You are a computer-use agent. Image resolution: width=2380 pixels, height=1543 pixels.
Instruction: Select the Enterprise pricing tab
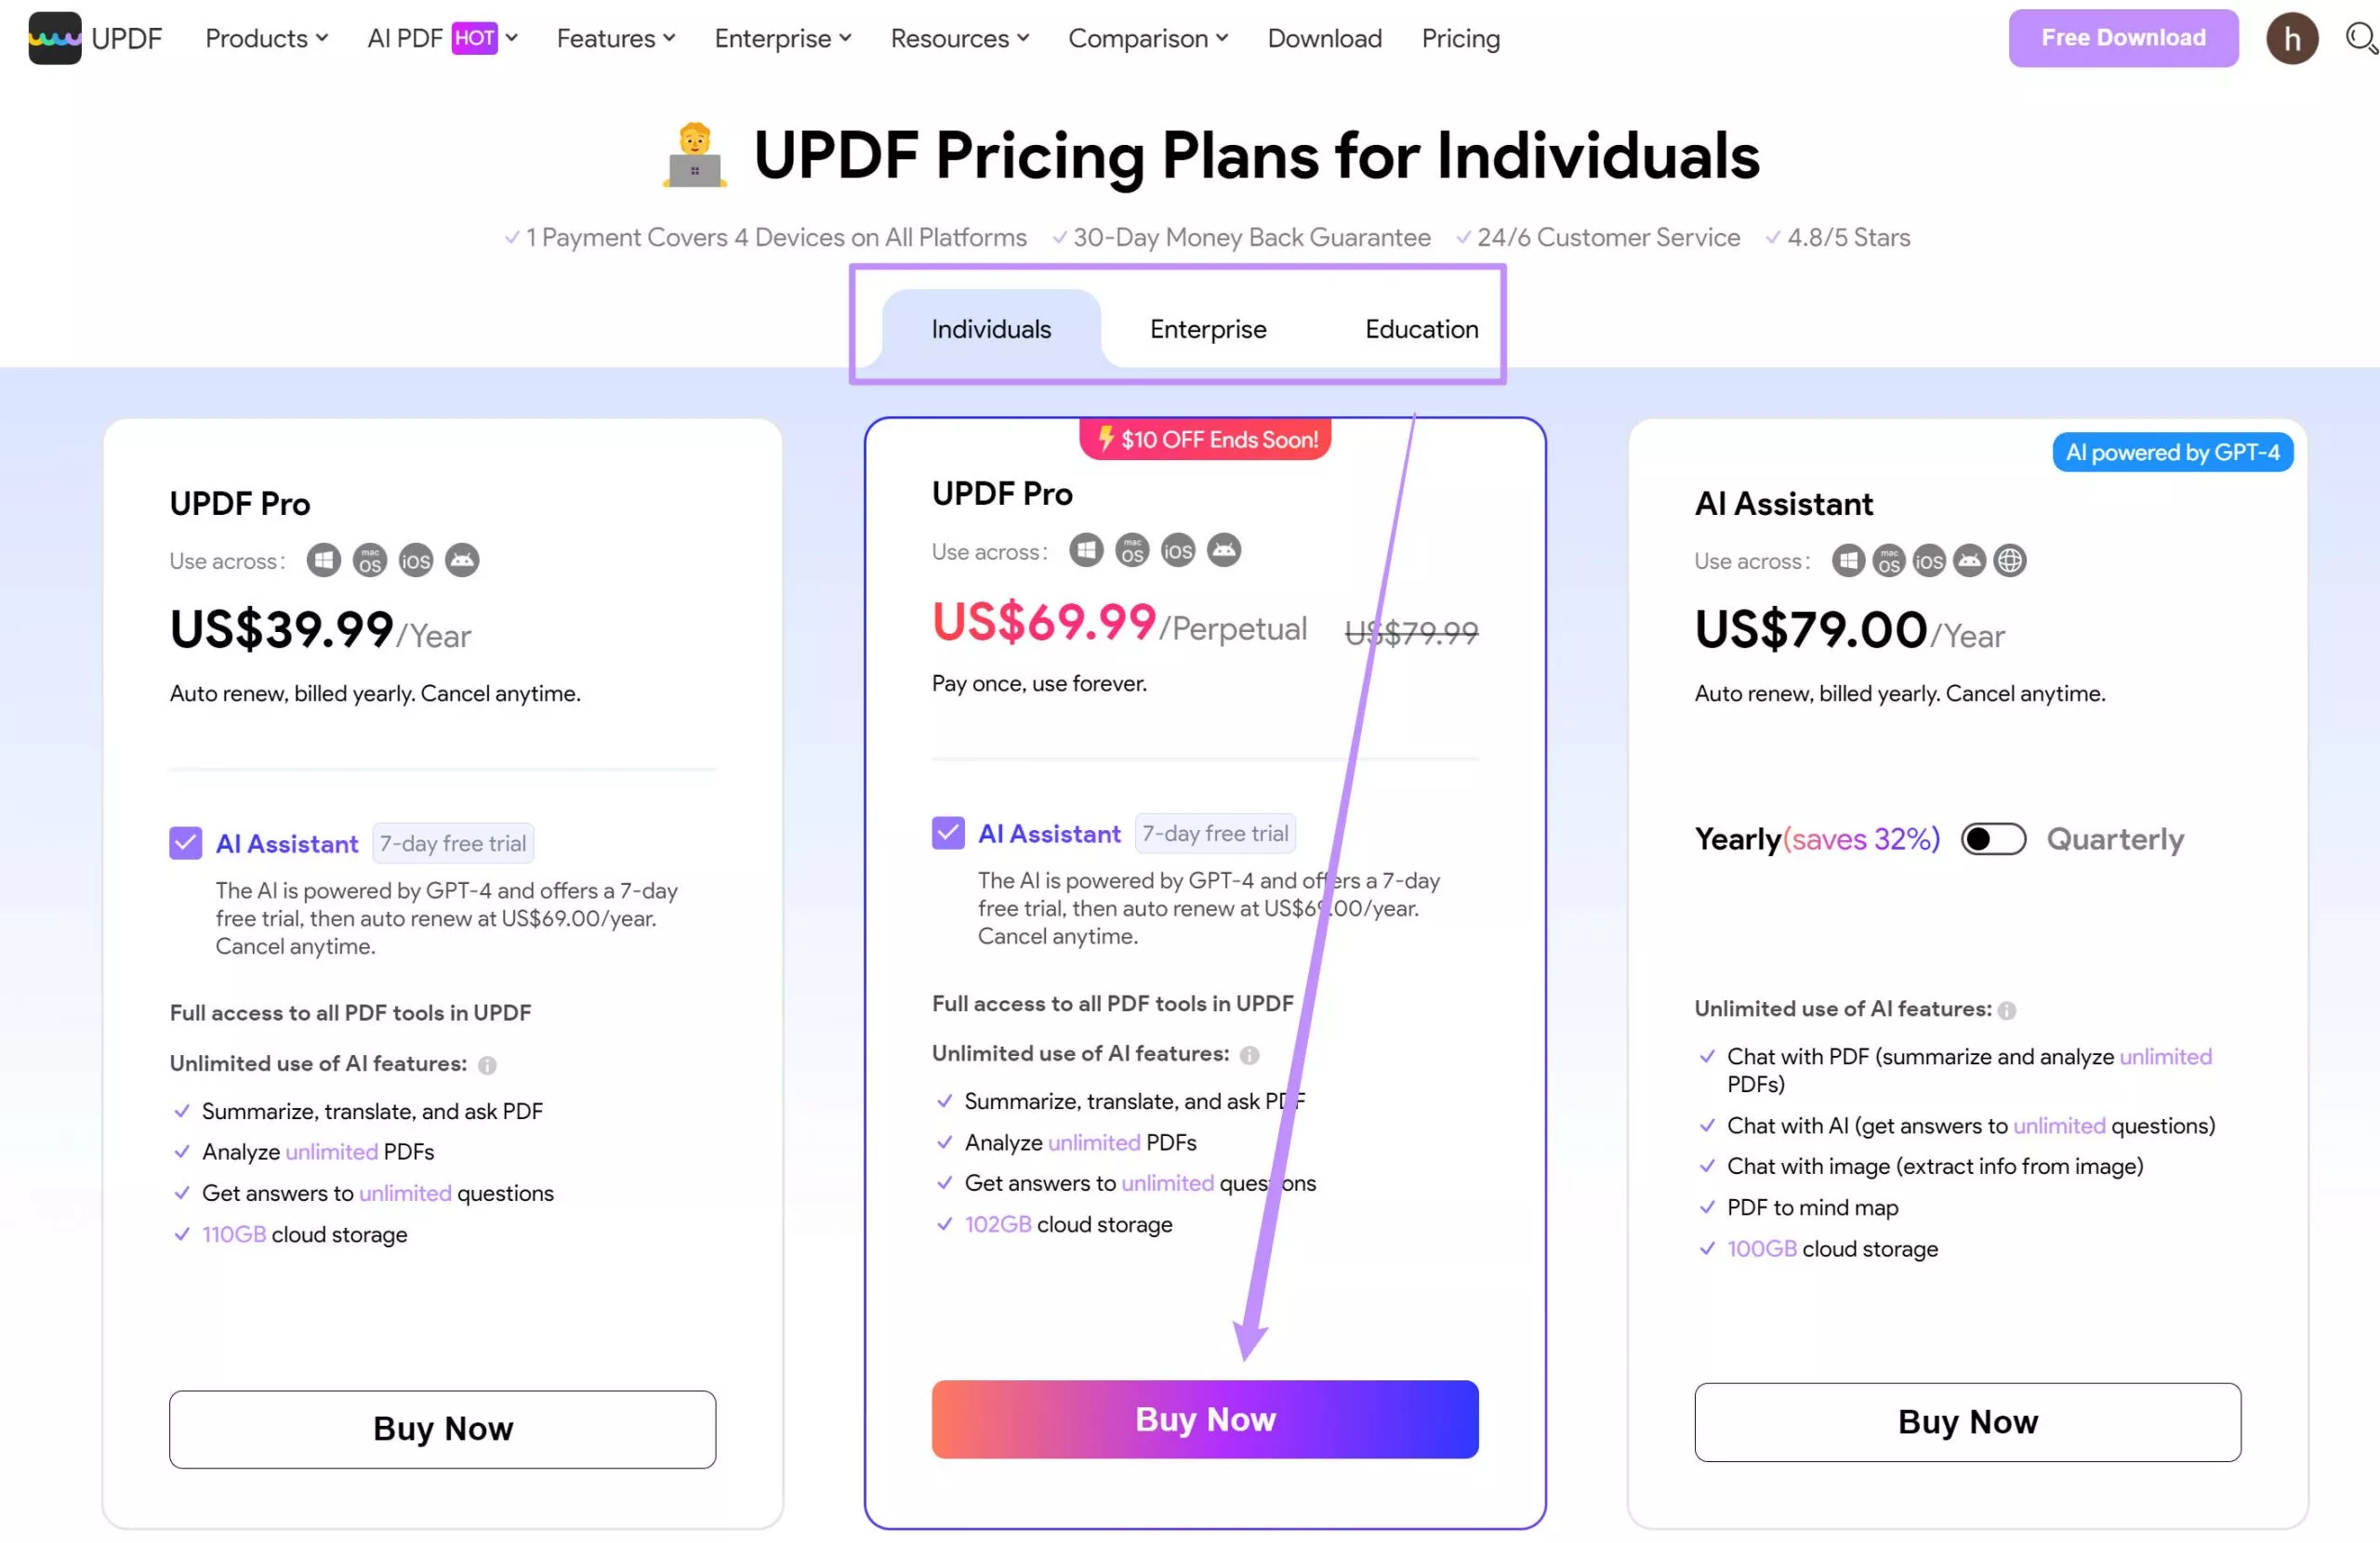(x=1207, y=329)
